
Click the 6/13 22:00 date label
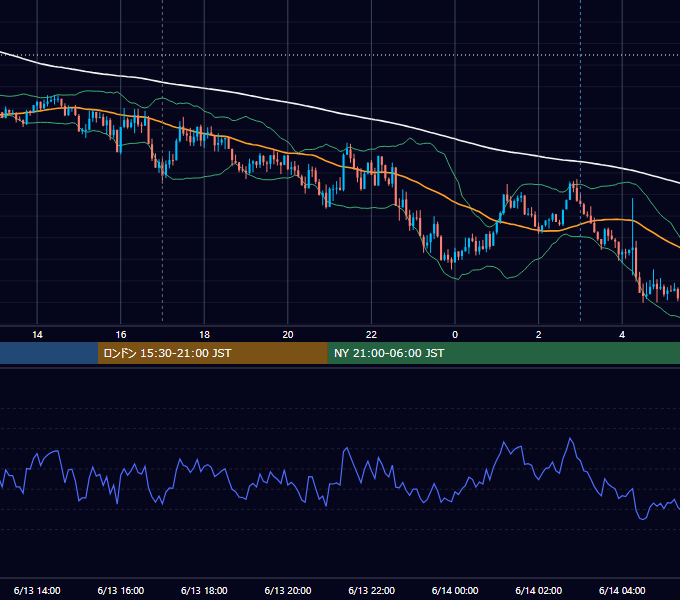(371, 590)
